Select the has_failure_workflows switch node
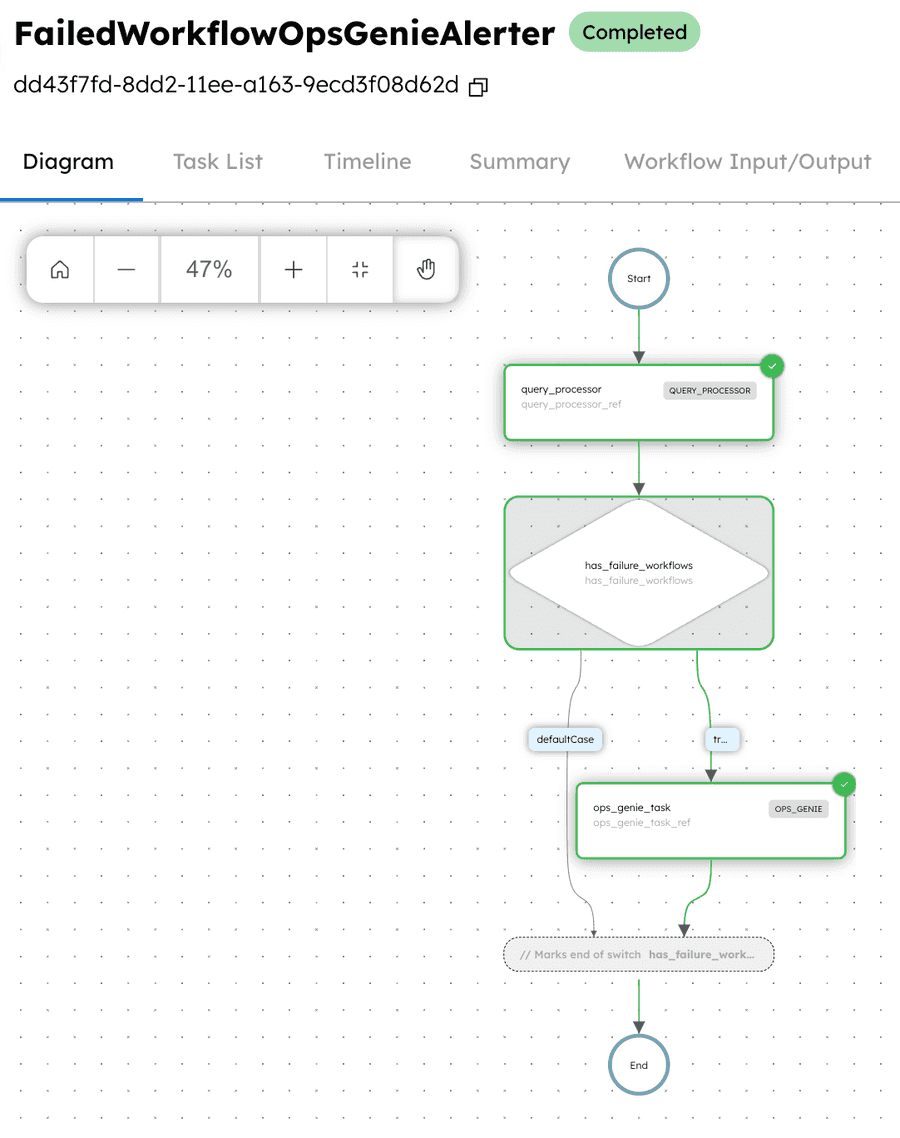 [x=639, y=573]
